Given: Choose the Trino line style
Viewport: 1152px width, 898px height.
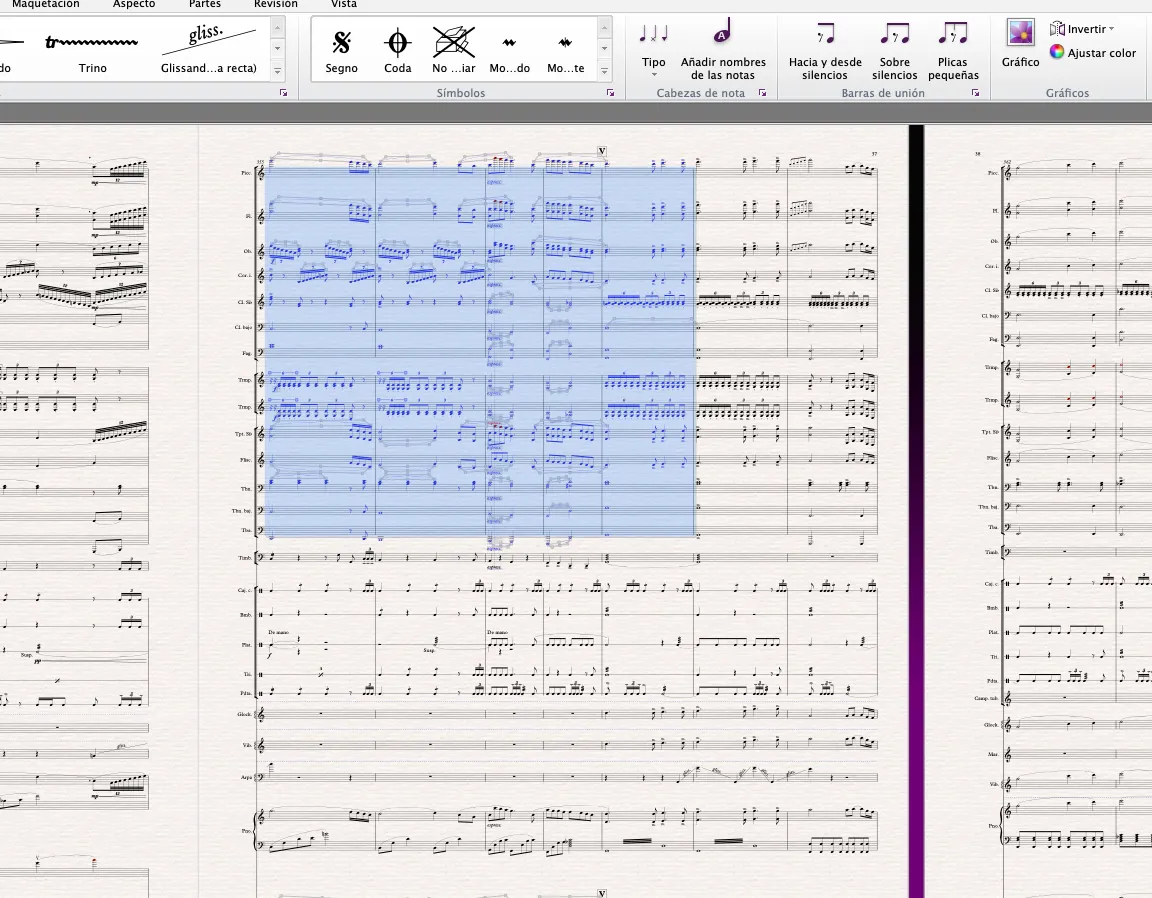Looking at the screenshot, I should point(92,50).
